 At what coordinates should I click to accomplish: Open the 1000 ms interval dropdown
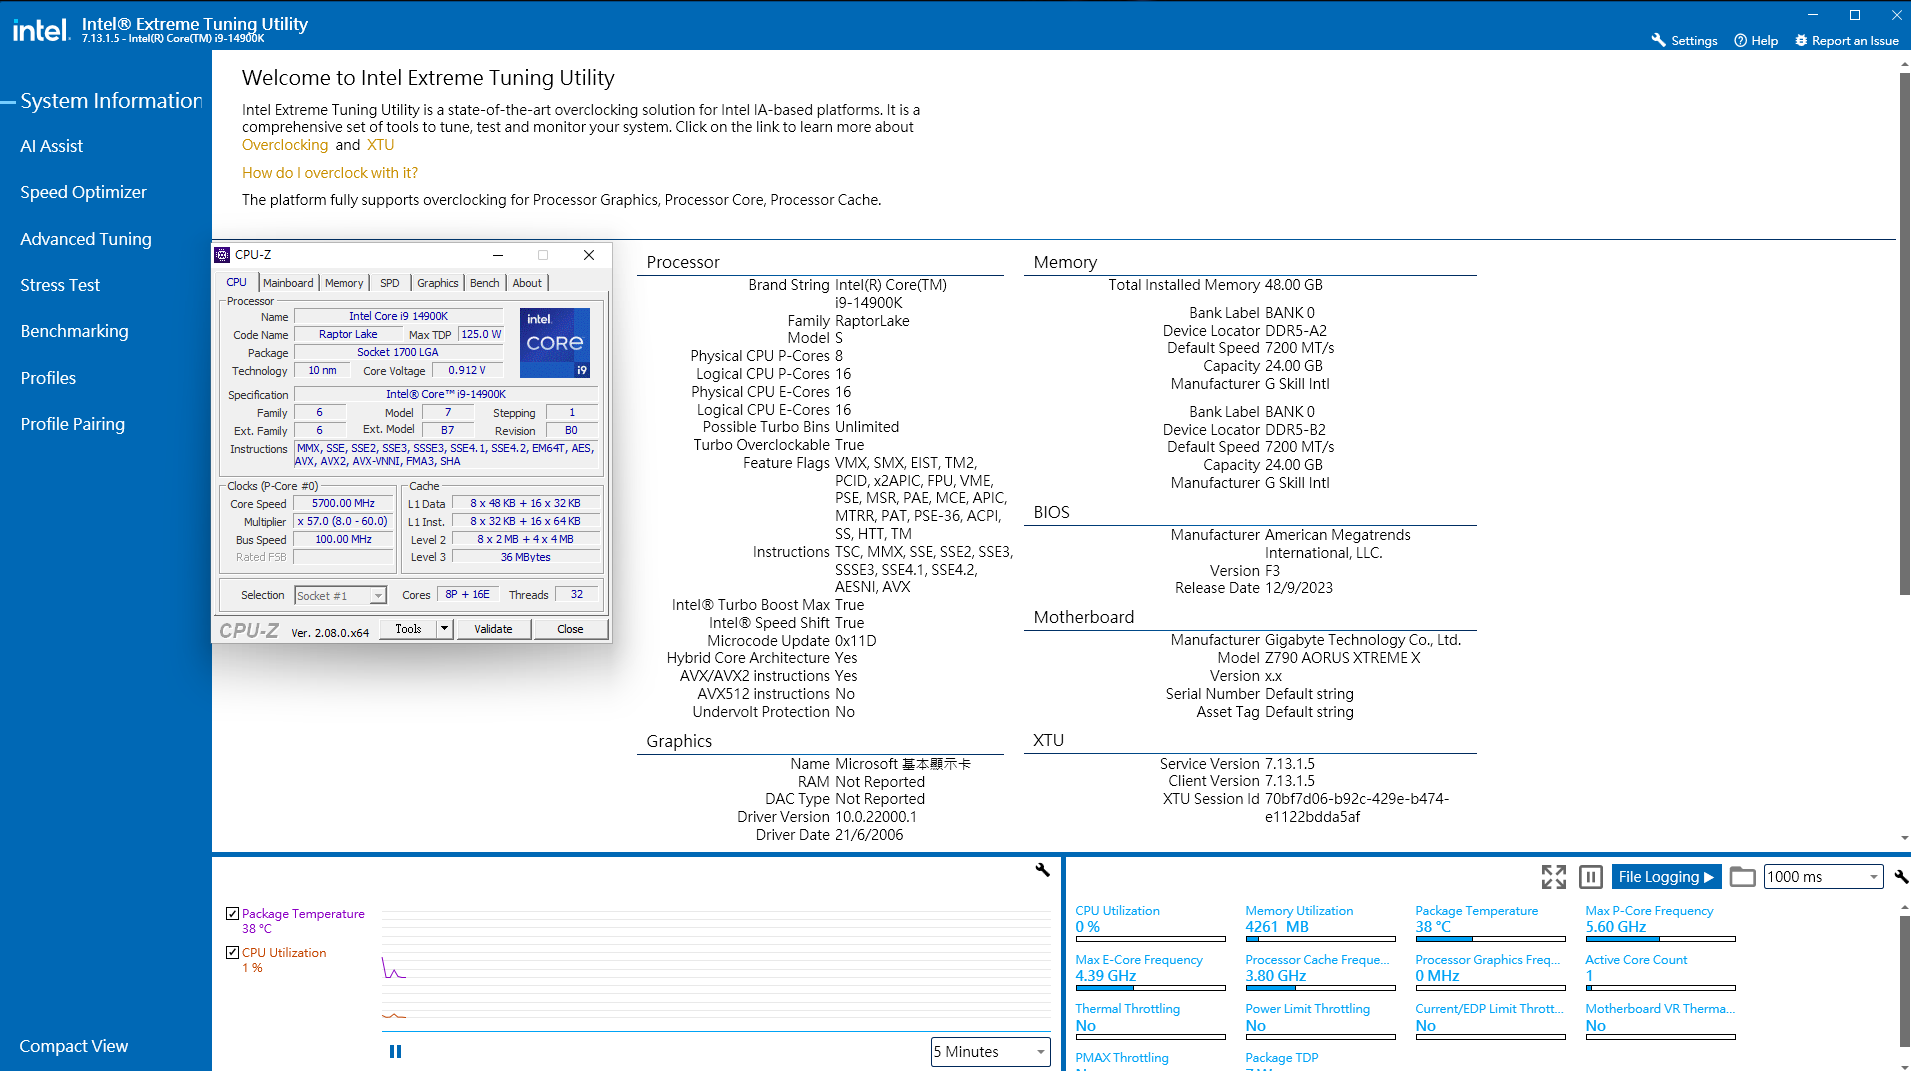pos(1823,877)
